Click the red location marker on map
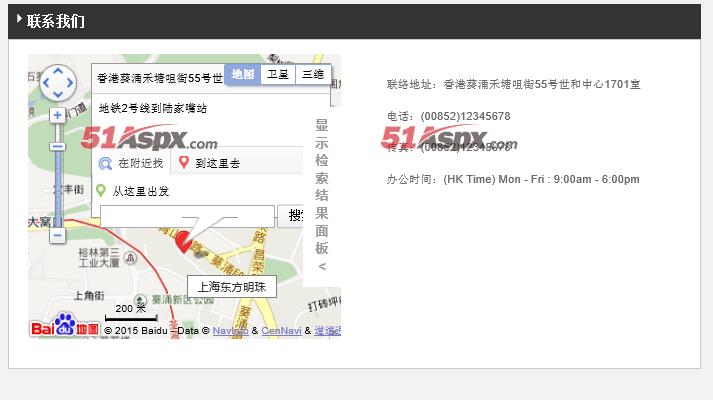Image resolution: width=713 pixels, height=400 pixels. pyautogui.click(x=184, y=241)
